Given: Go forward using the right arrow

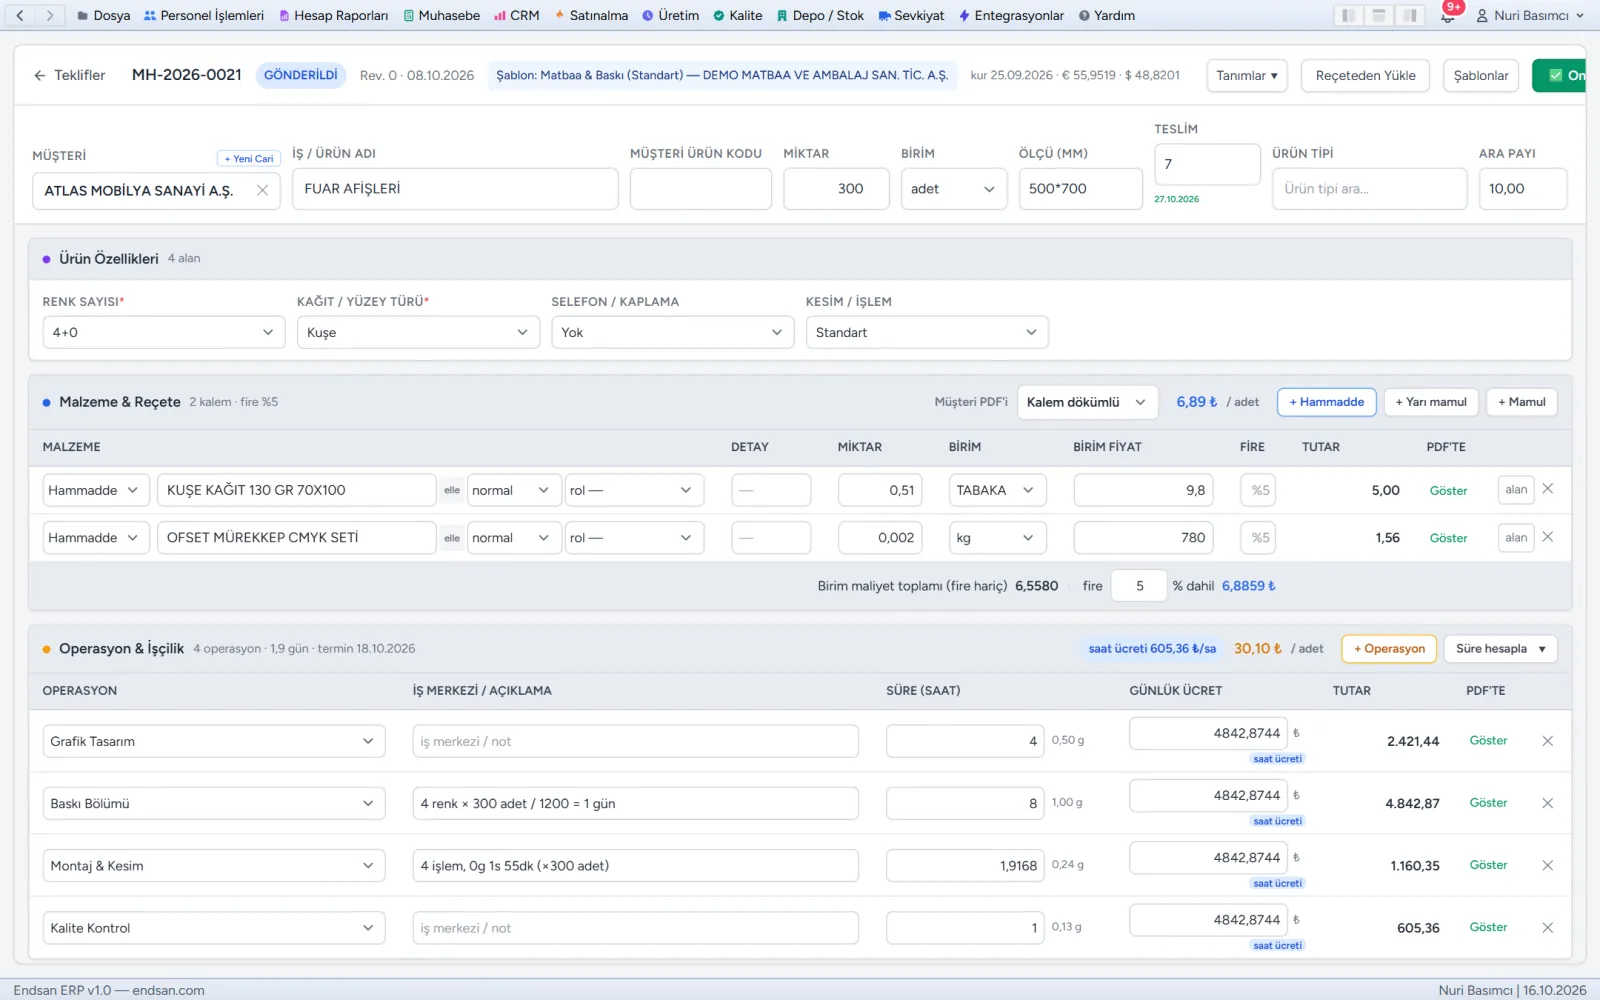Looking at the screenshot, I should click(x=50, y=15).
